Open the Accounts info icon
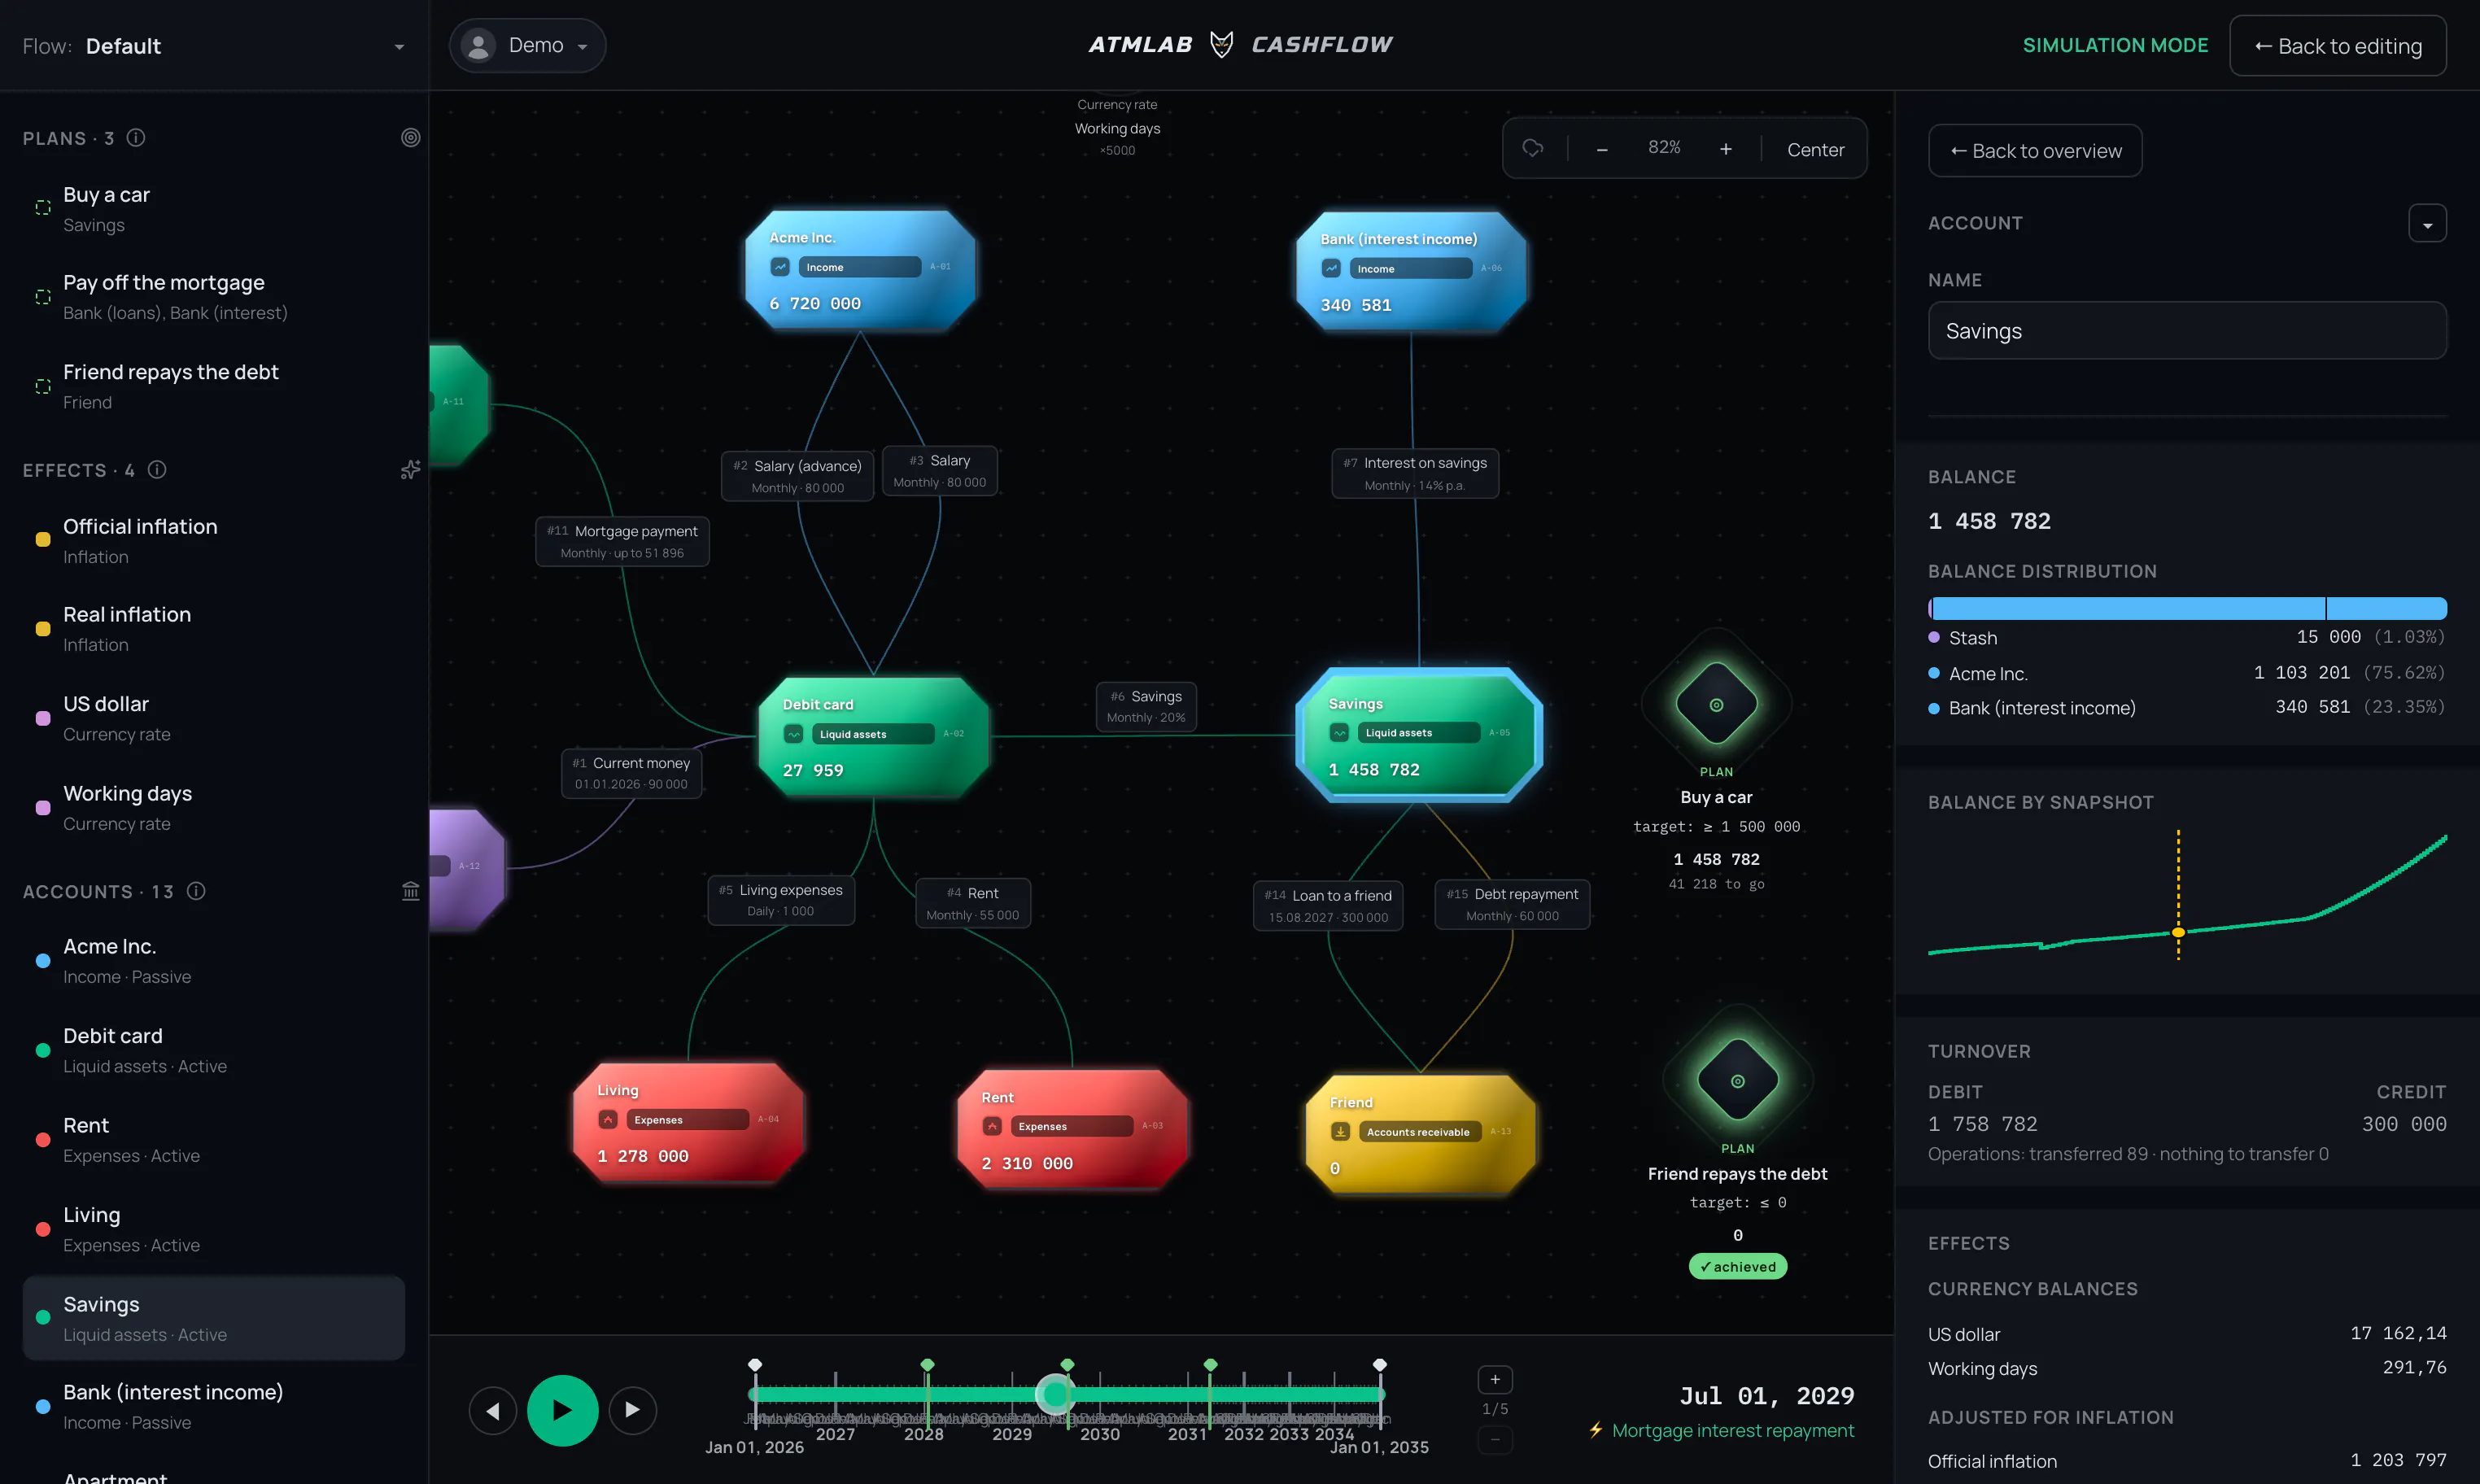2480x1484 pixels. [196, 891]
